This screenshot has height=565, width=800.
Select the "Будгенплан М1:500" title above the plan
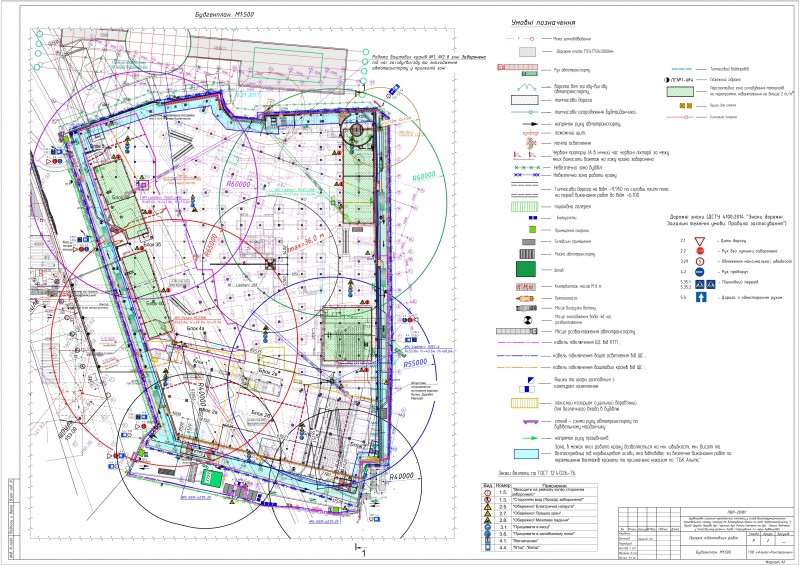point(224,15)
